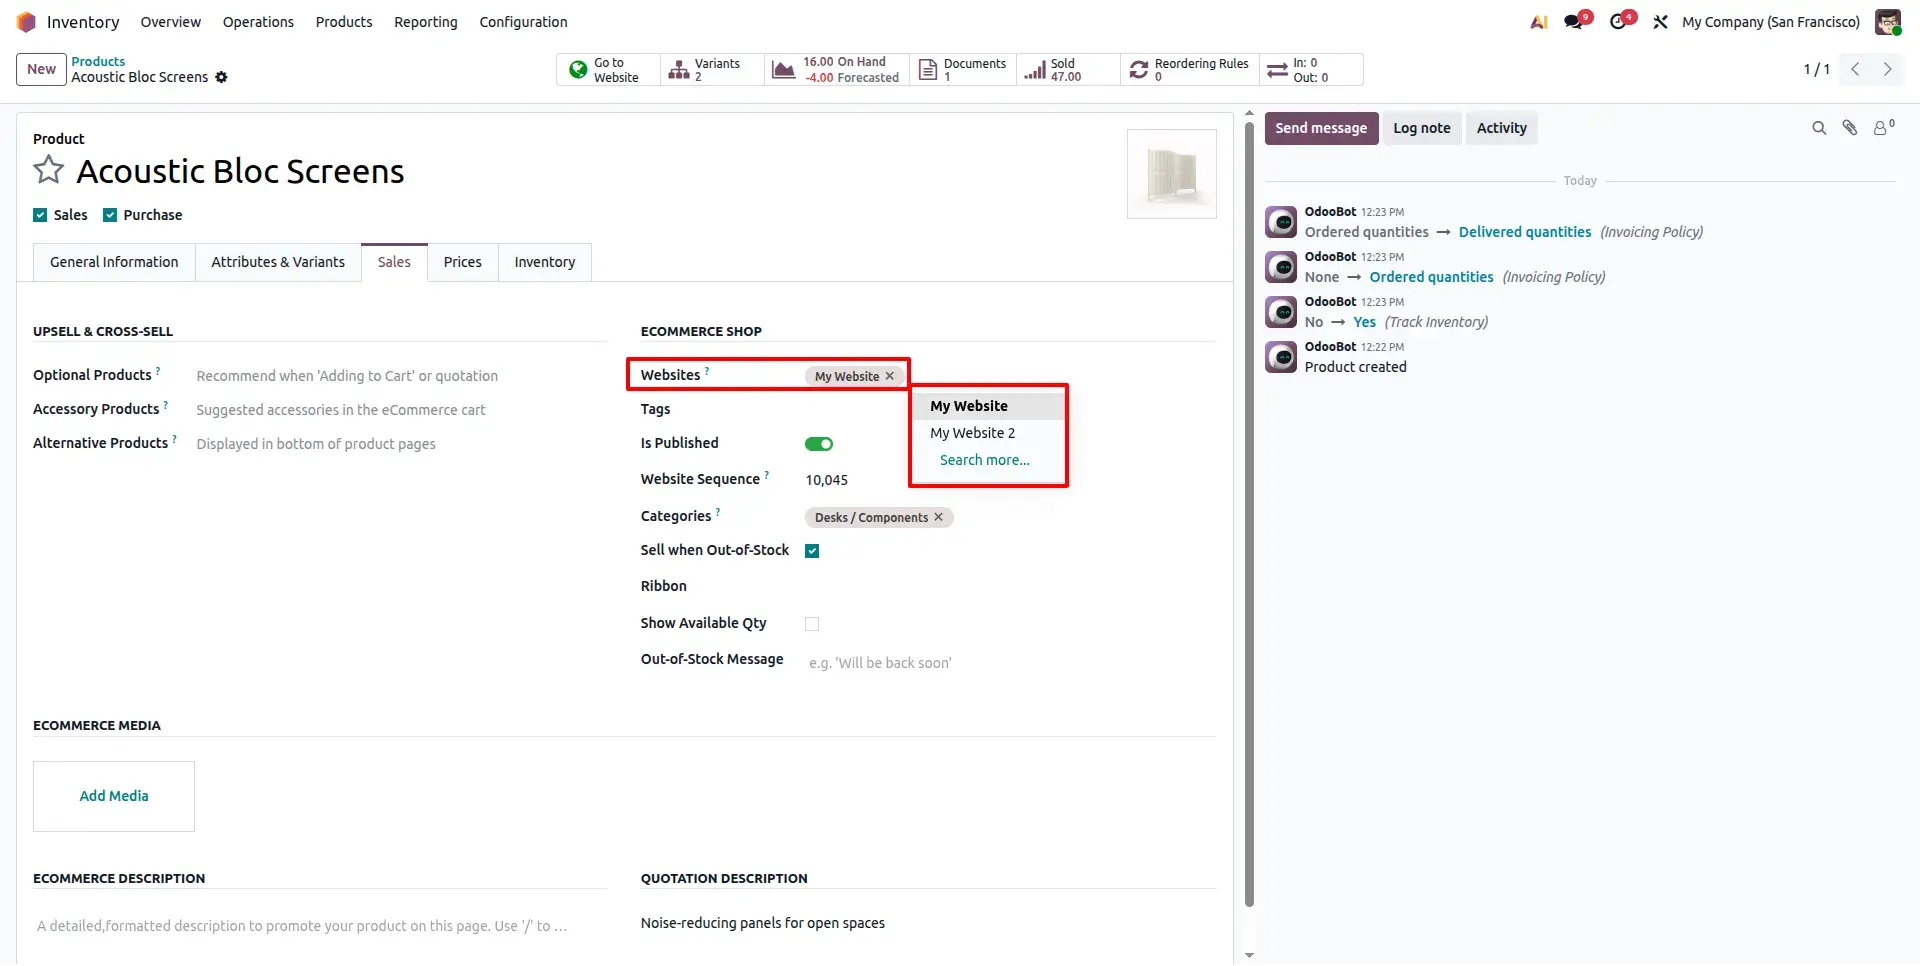This screenshot has height=966, width=1920.
Task: Click the debug tools wrench icon
Action: [1660, 22]
